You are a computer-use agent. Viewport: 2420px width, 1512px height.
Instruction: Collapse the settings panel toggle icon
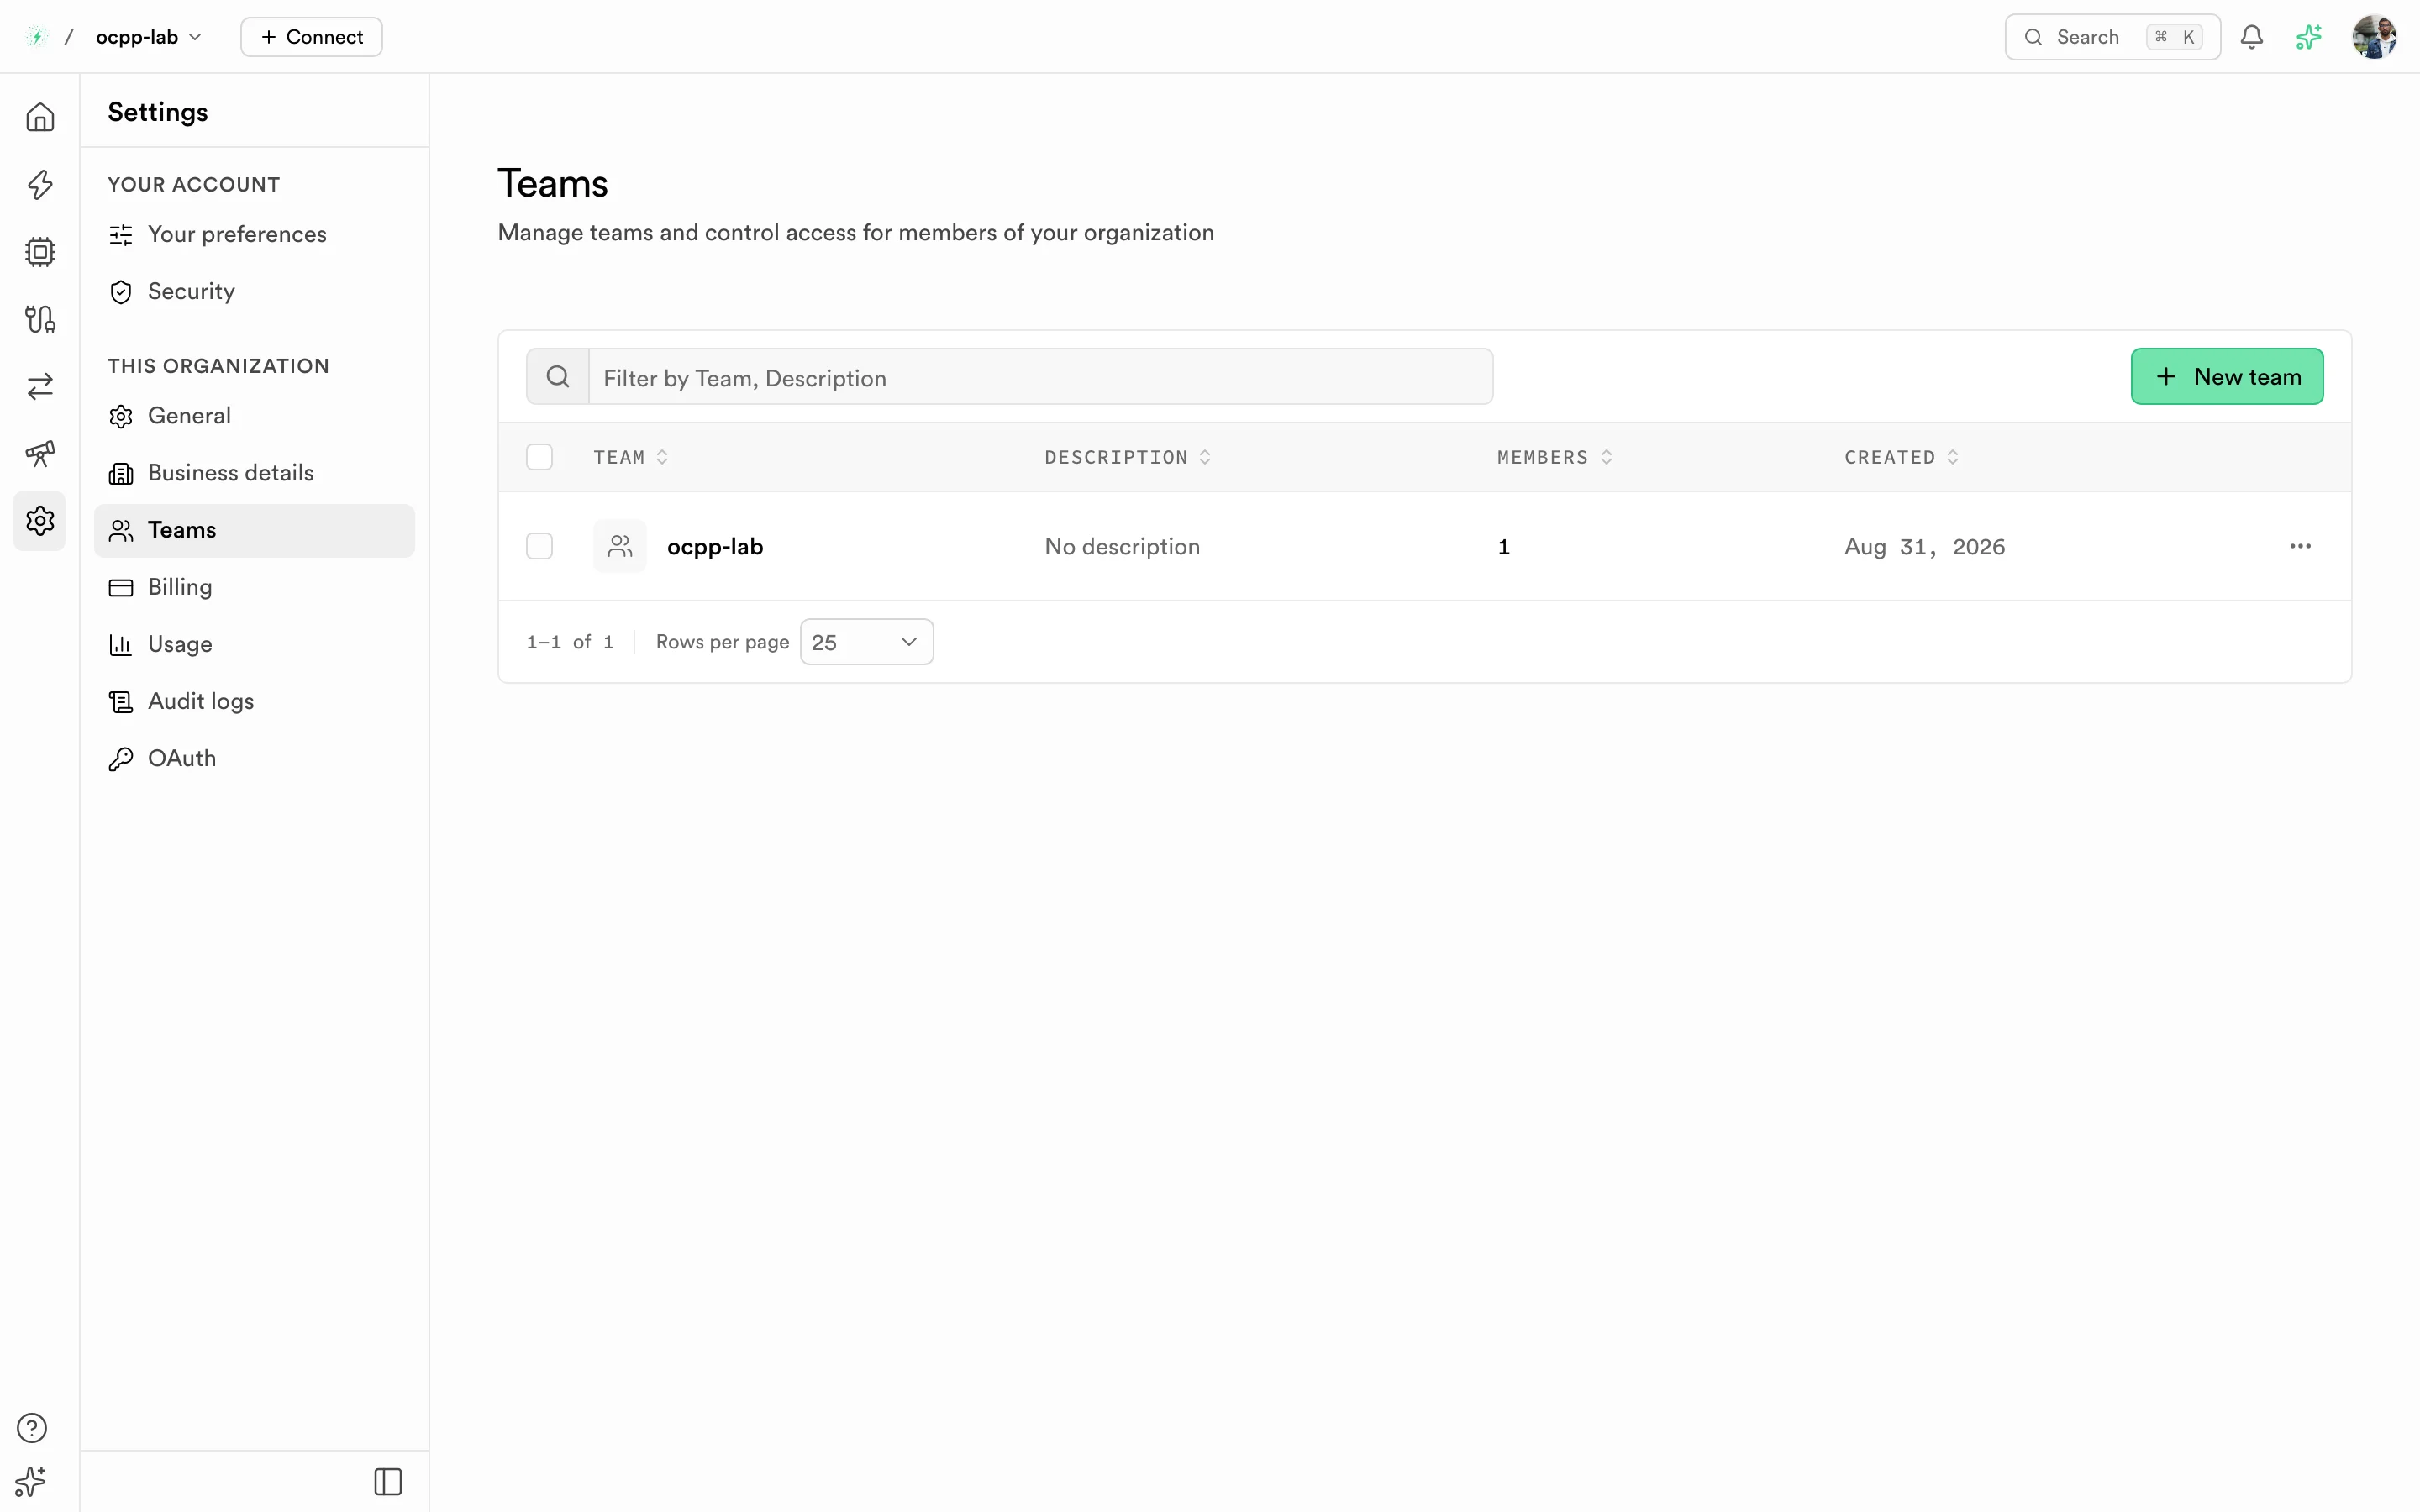pos(388,1481)
